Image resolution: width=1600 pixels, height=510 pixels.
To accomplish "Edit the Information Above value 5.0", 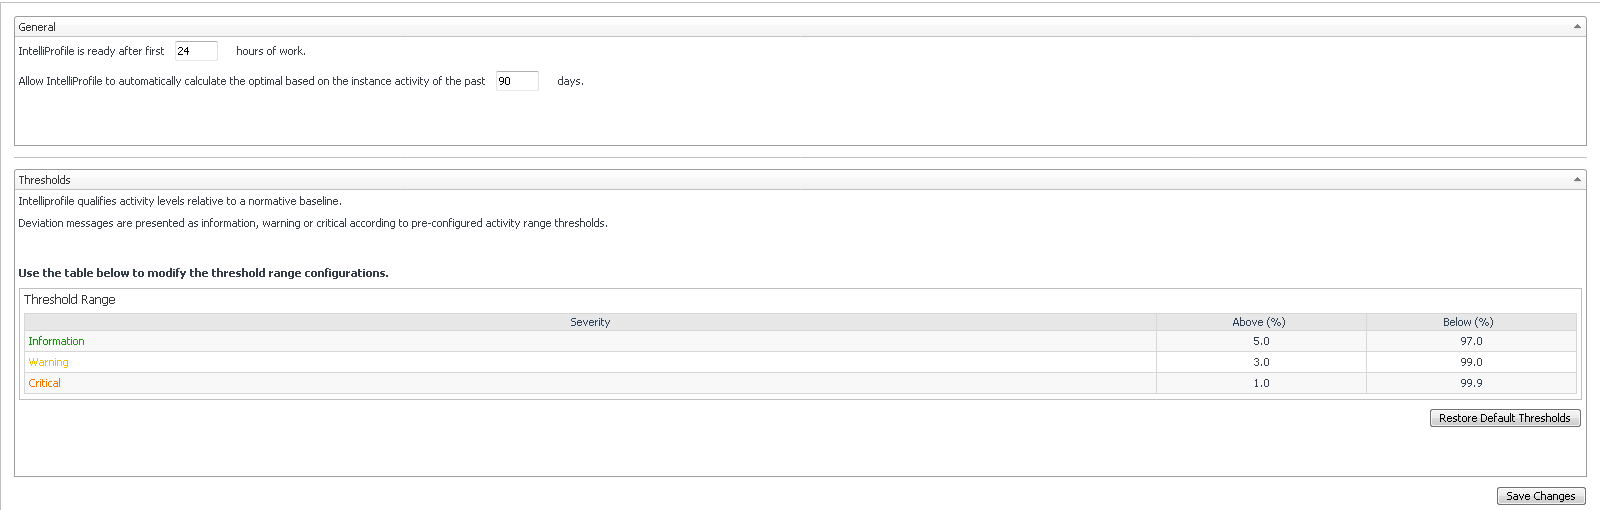I will coord(1261,341).
